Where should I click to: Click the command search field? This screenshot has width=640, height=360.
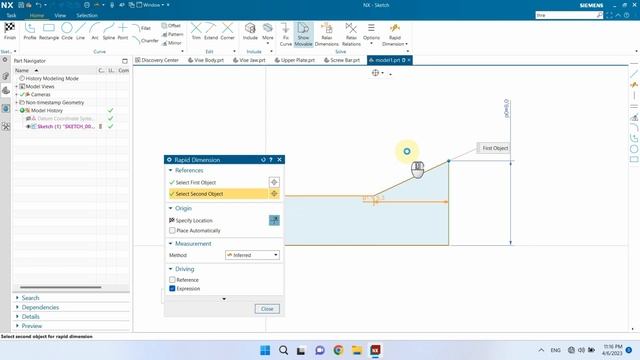565,15
